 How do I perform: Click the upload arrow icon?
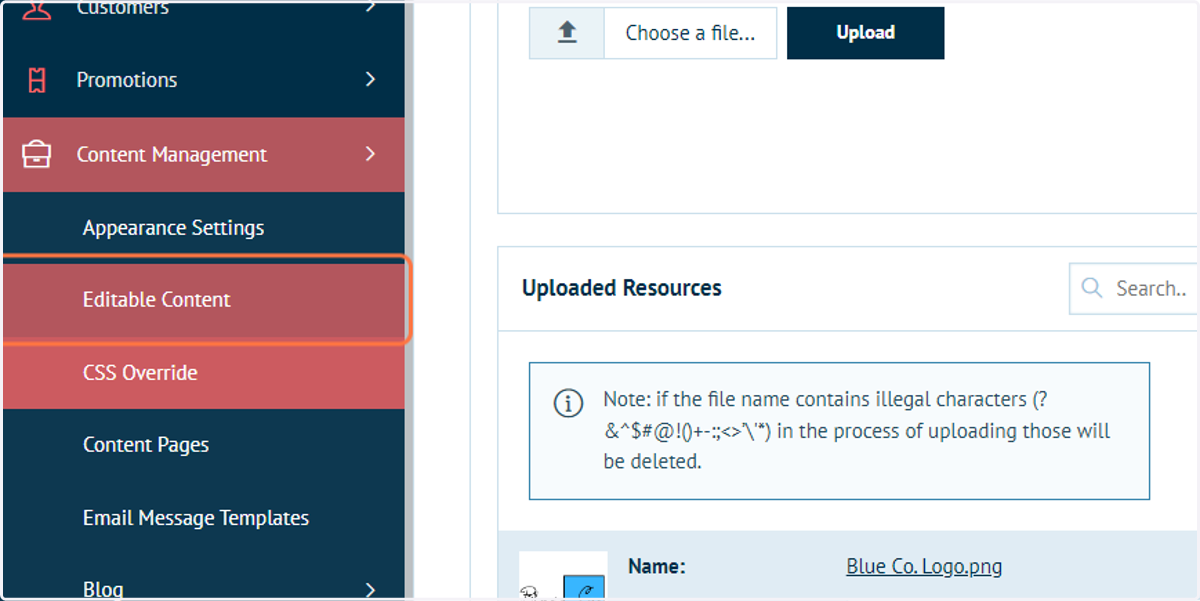(x=567, y=32)
